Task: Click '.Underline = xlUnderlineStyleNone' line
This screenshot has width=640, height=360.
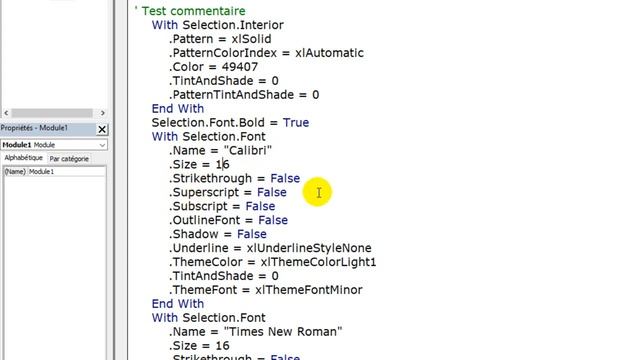Action: [x=270, y=248]
